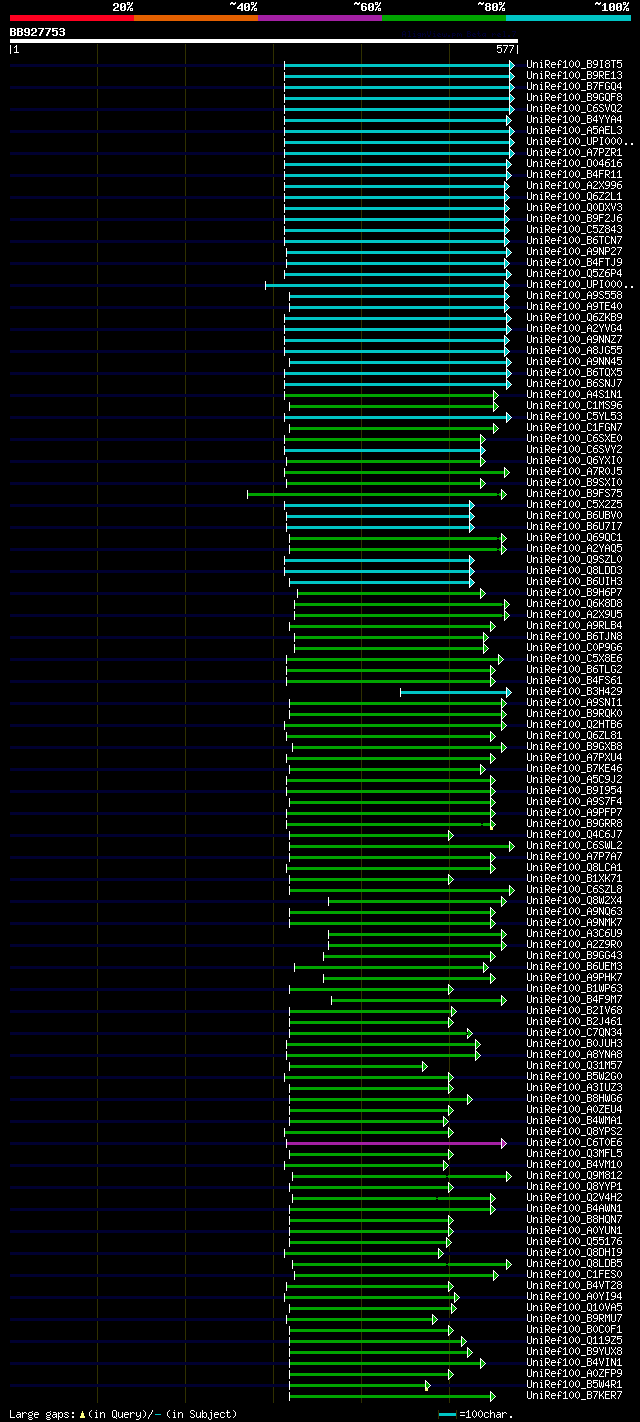Open hit UniRef100_B6TJN8
The image size is (640, 1422).
pyautogui.click(x=574, y=636)
